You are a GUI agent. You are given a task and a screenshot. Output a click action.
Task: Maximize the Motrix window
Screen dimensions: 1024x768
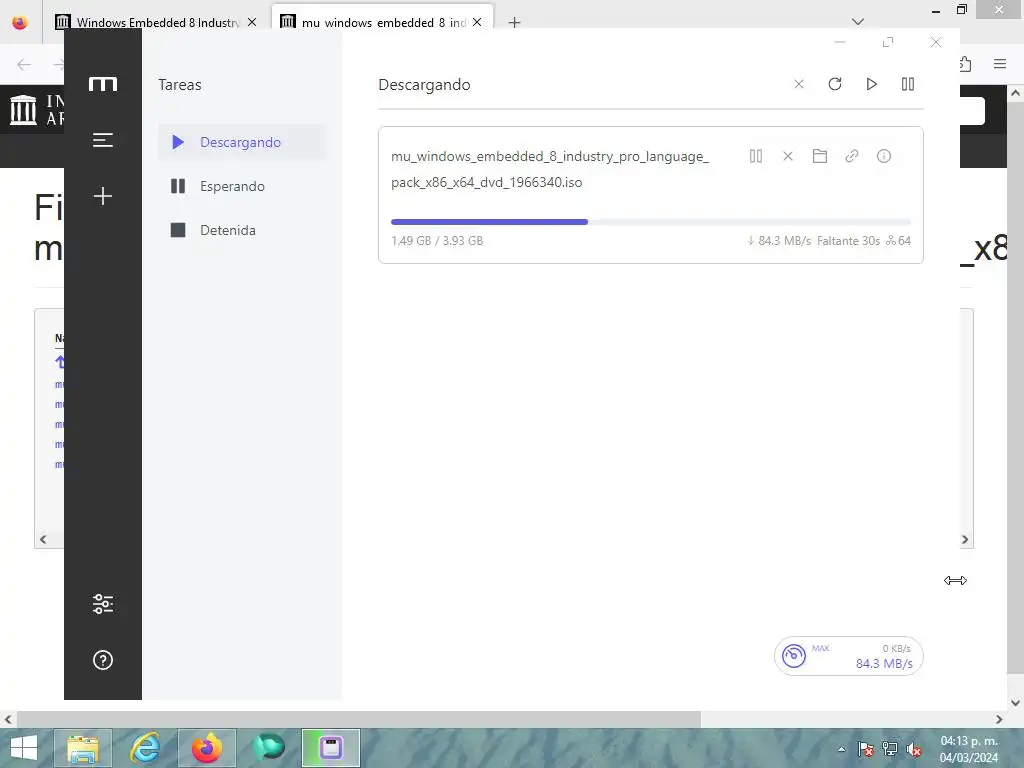coord(888,42)
